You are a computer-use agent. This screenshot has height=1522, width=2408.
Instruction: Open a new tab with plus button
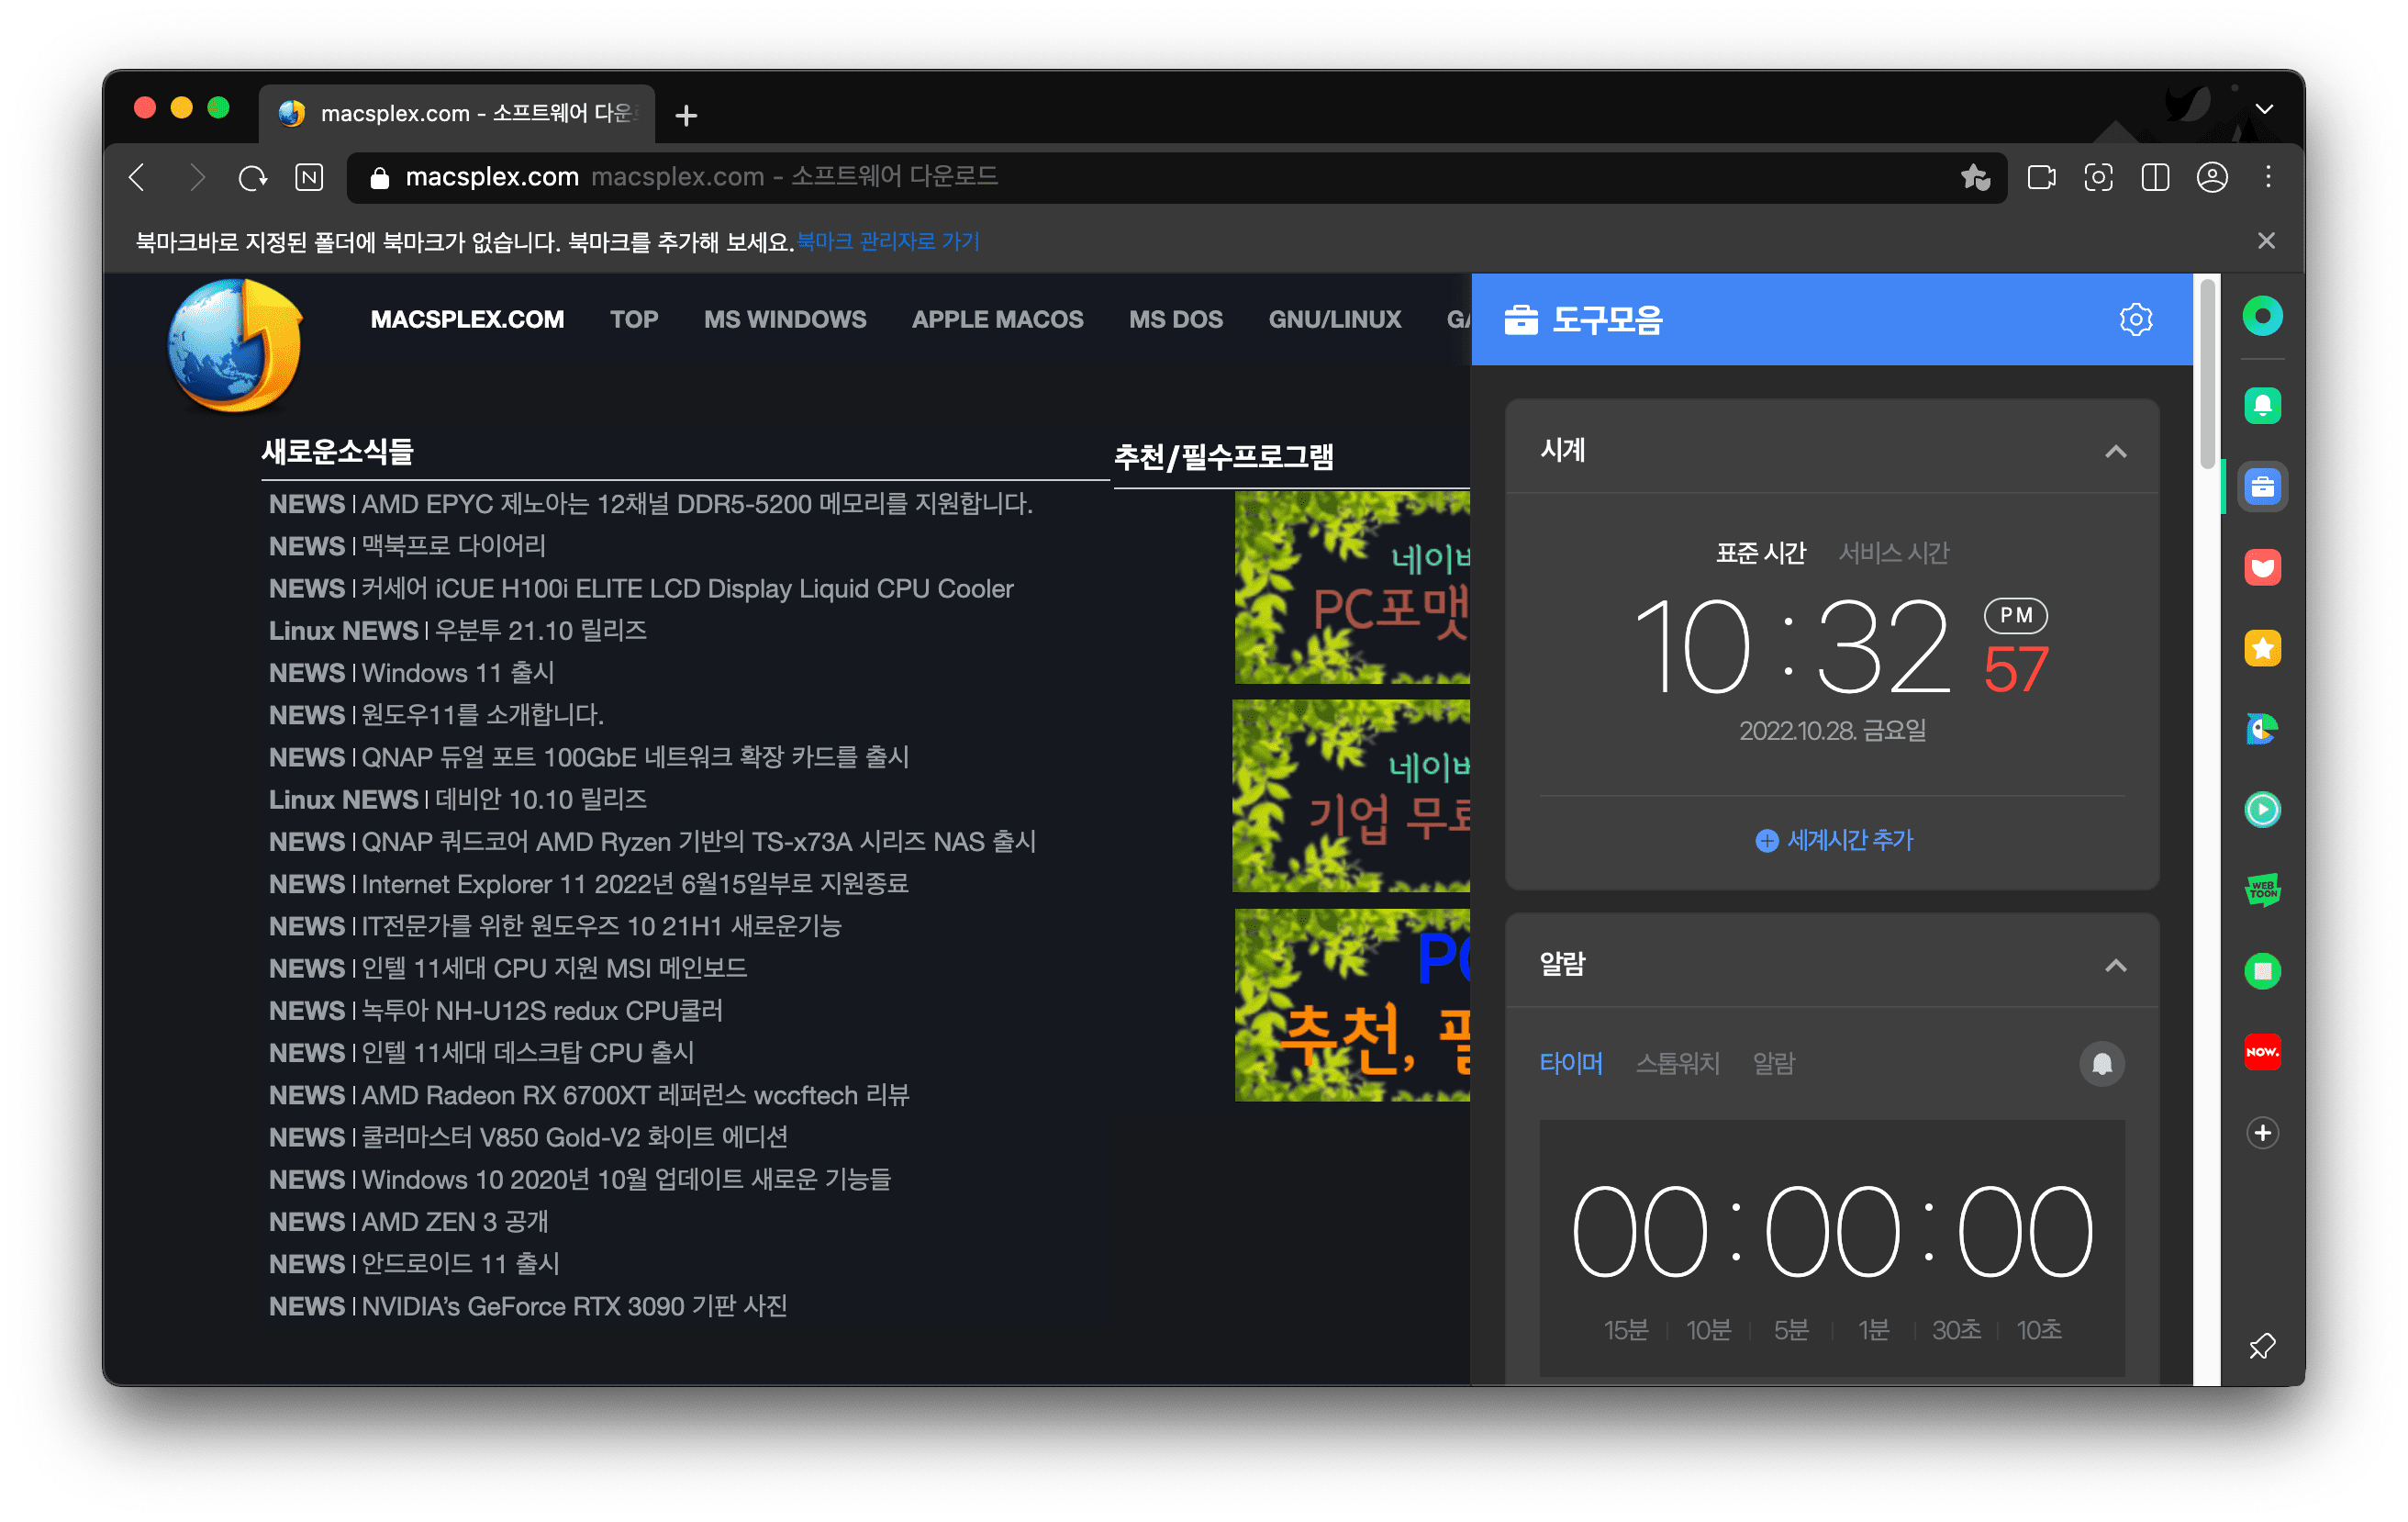pyautogui.click(x=686, y=115)
